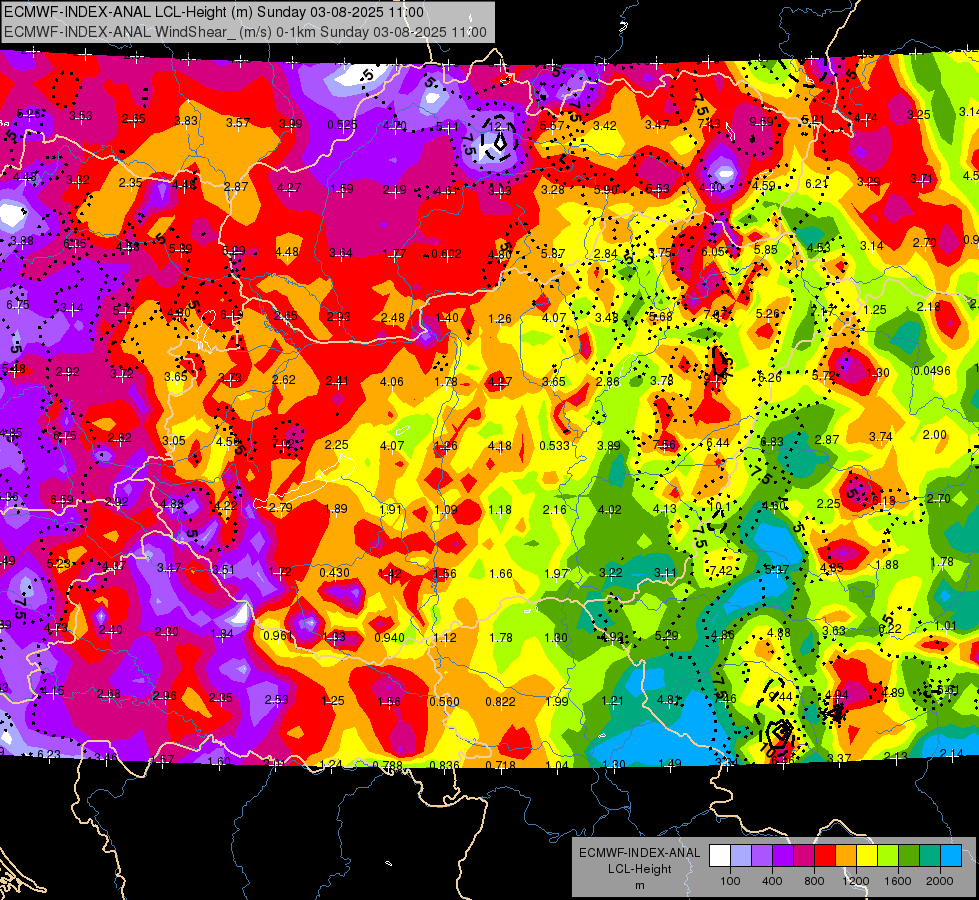Select the yellow swatch in the legend
The width and height of the screenshot is (979, 900).
(867, 856)
